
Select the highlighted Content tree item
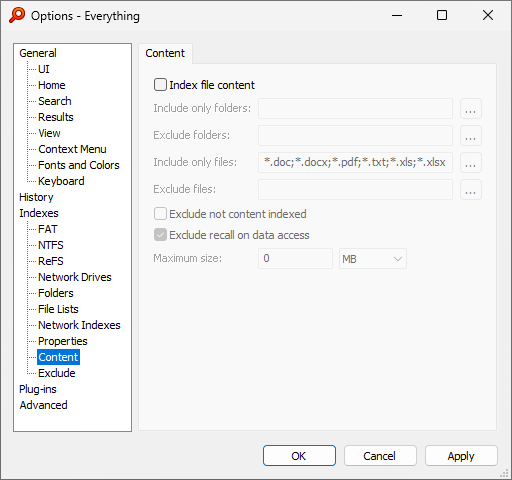[58, 357]
